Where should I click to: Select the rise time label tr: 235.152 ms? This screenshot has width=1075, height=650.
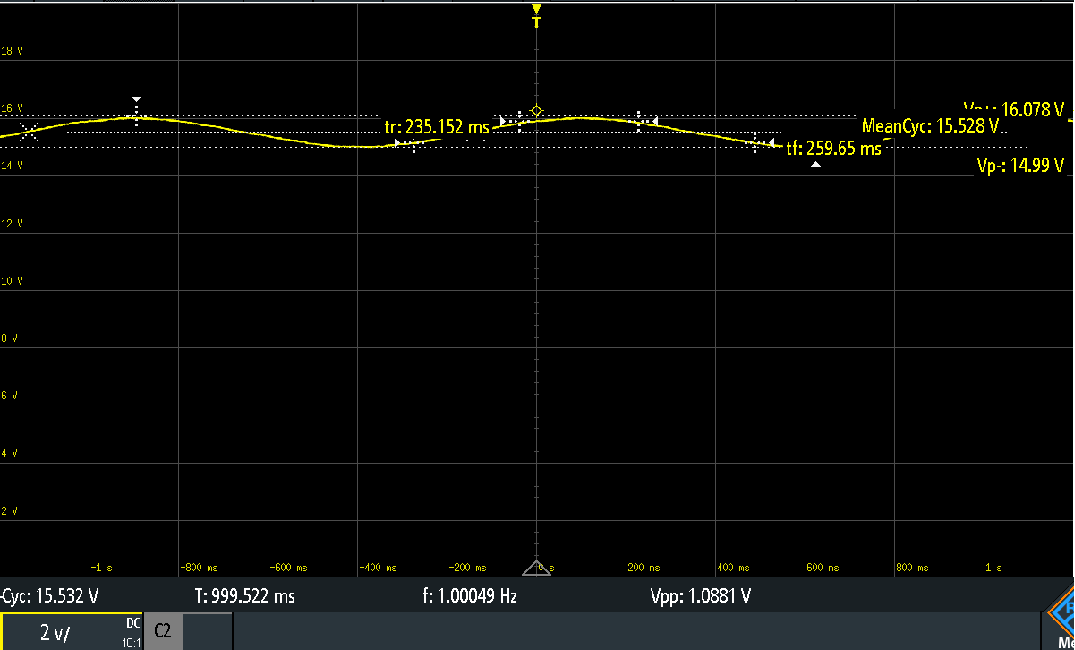pos(437,127)
